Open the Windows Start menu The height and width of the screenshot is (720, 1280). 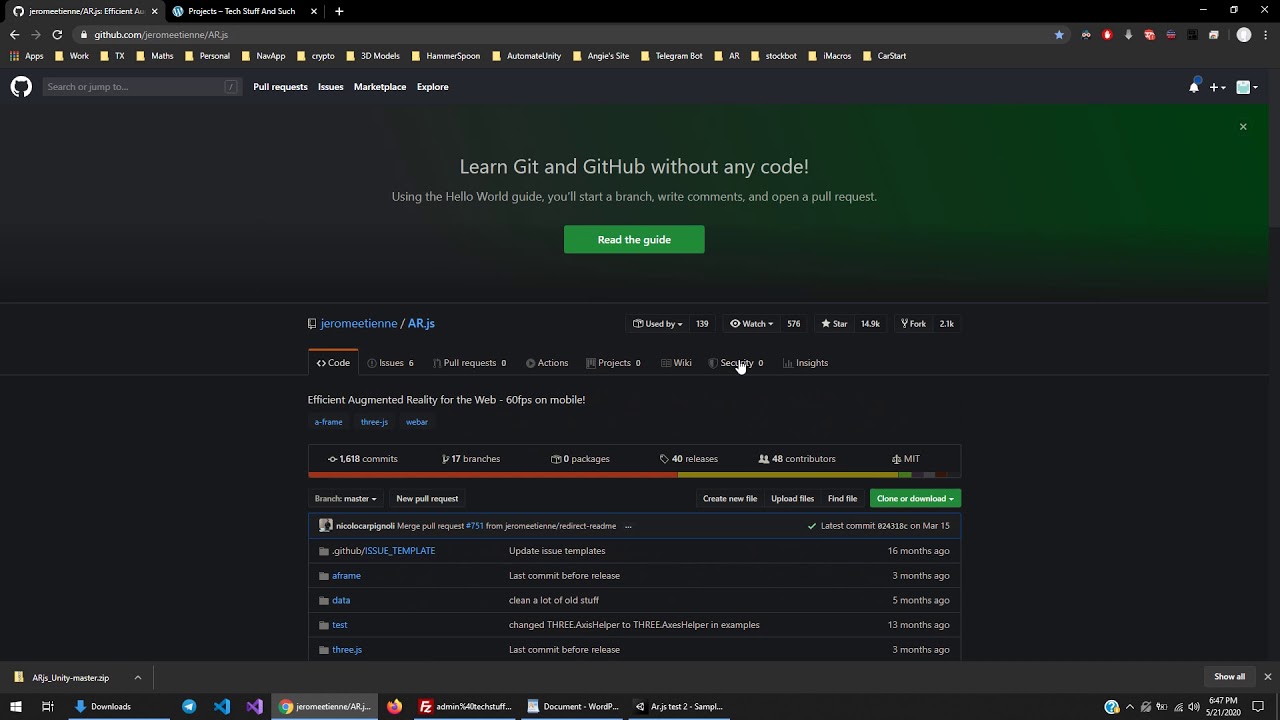pos(15,706)
